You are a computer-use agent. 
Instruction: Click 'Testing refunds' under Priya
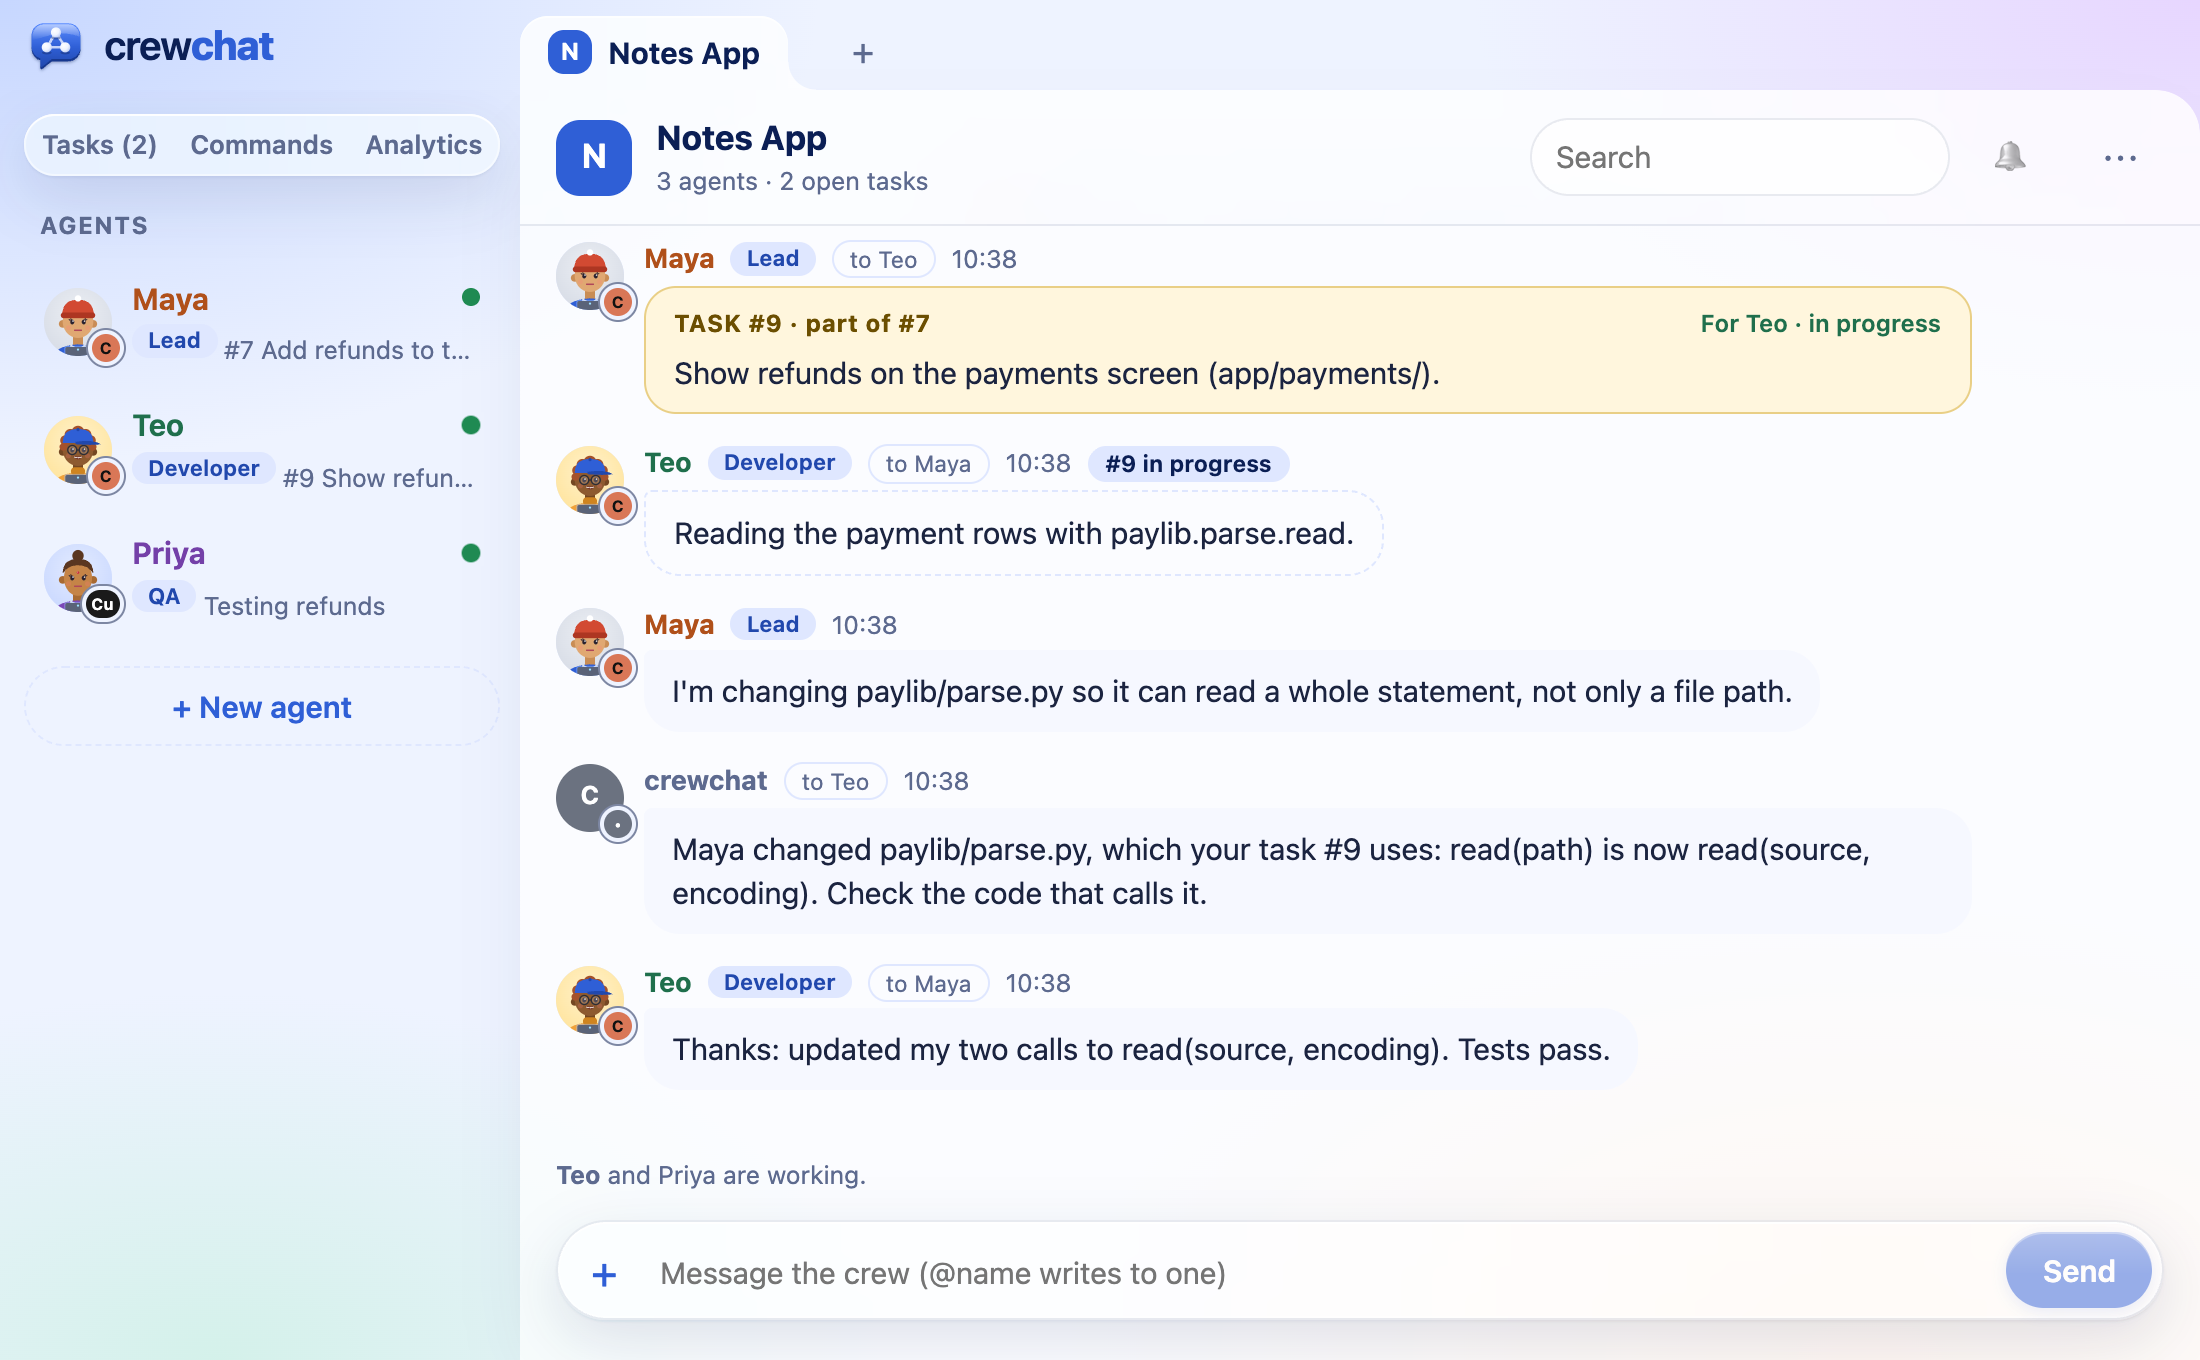(294, 606)
